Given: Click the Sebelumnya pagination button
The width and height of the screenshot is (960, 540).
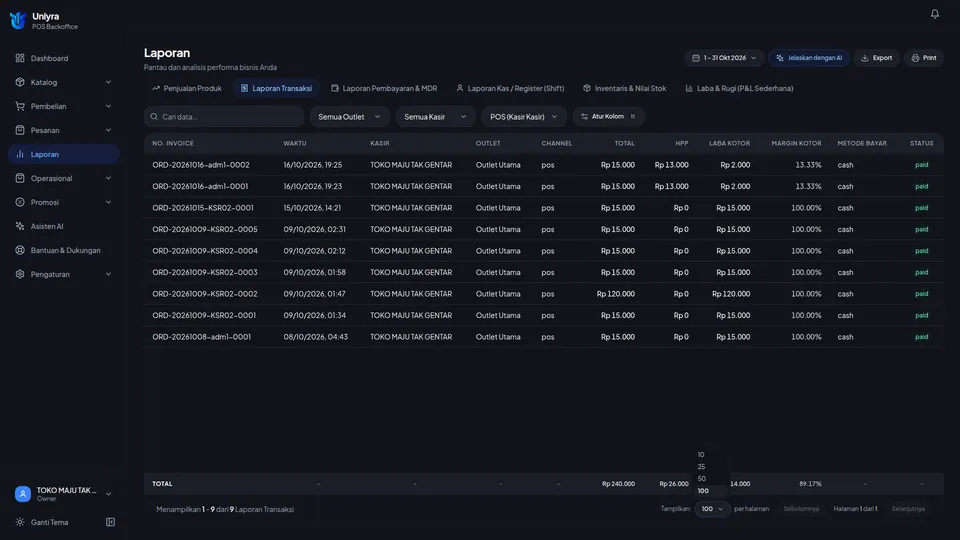Looking at the screenshot, I should coord(801,509).
